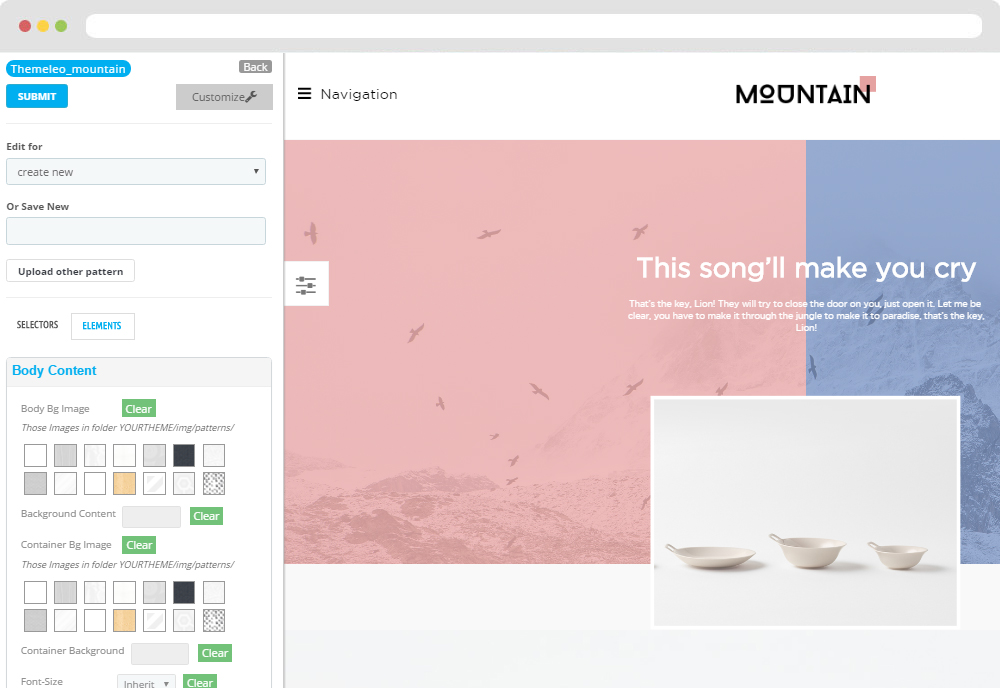Image resolution: width=1000 pixels, height=688 pixels.
Task: Pick the orange Container Bg pattern swatch
Action: [124, 620]
